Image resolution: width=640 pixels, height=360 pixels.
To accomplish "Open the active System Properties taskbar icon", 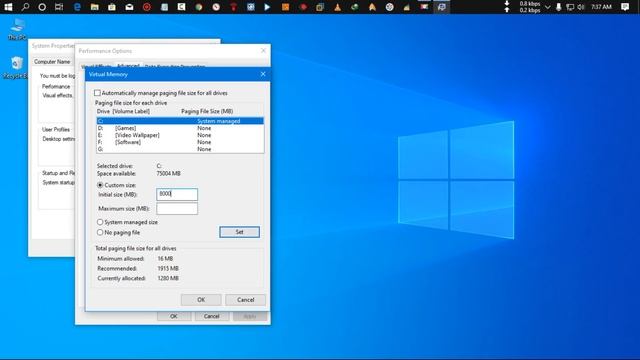I will click(x=442, y=7).
